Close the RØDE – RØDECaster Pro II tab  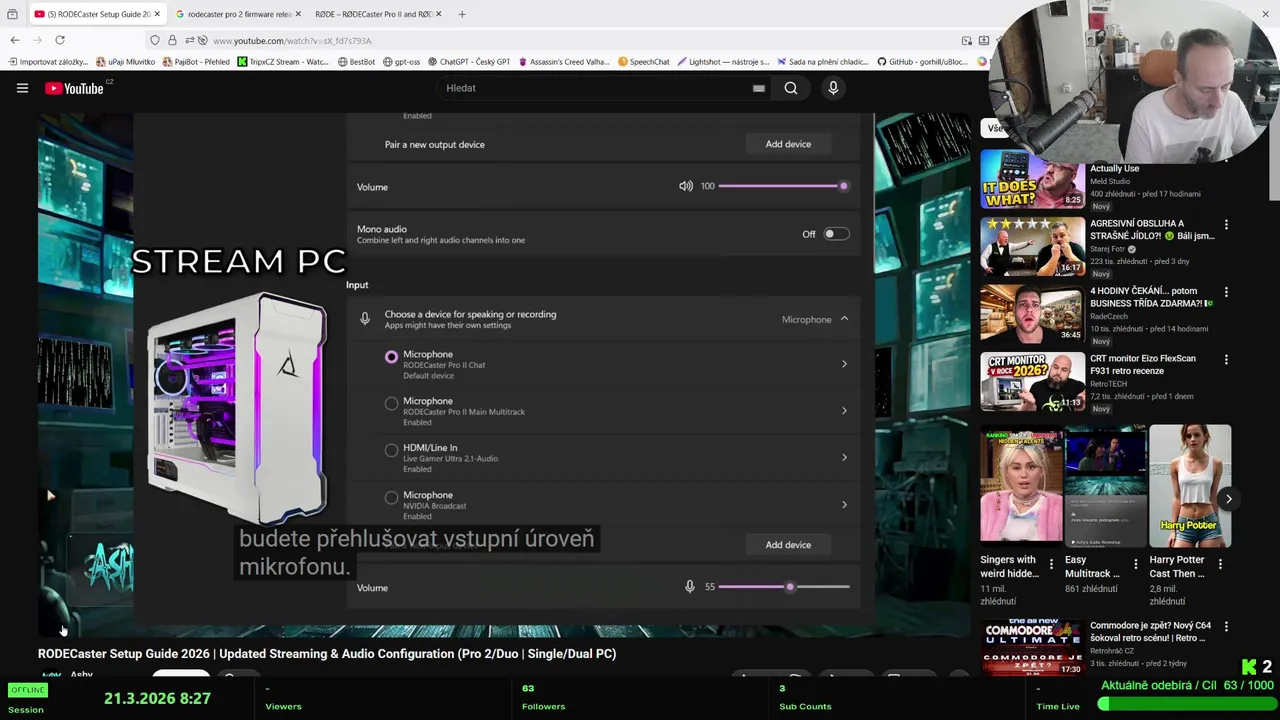click(439, 14)
